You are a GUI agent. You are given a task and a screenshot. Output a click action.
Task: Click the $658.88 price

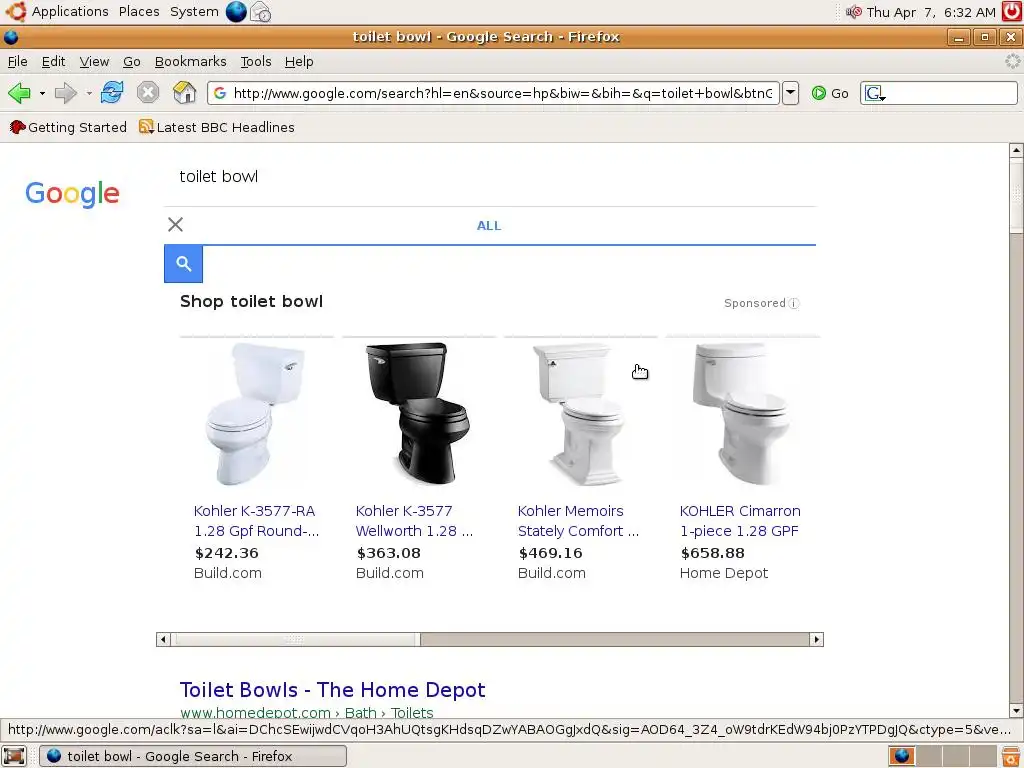(x=712, y=552)
